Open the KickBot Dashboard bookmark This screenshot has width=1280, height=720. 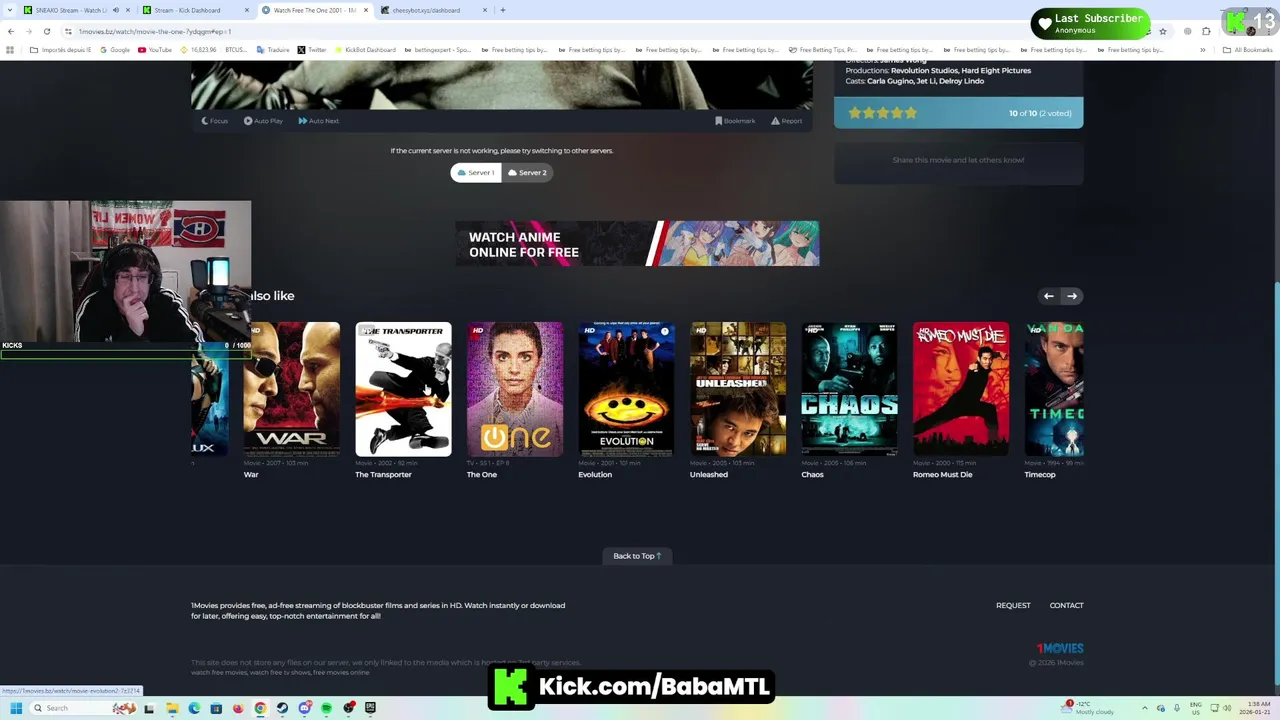tap(365, 50)
